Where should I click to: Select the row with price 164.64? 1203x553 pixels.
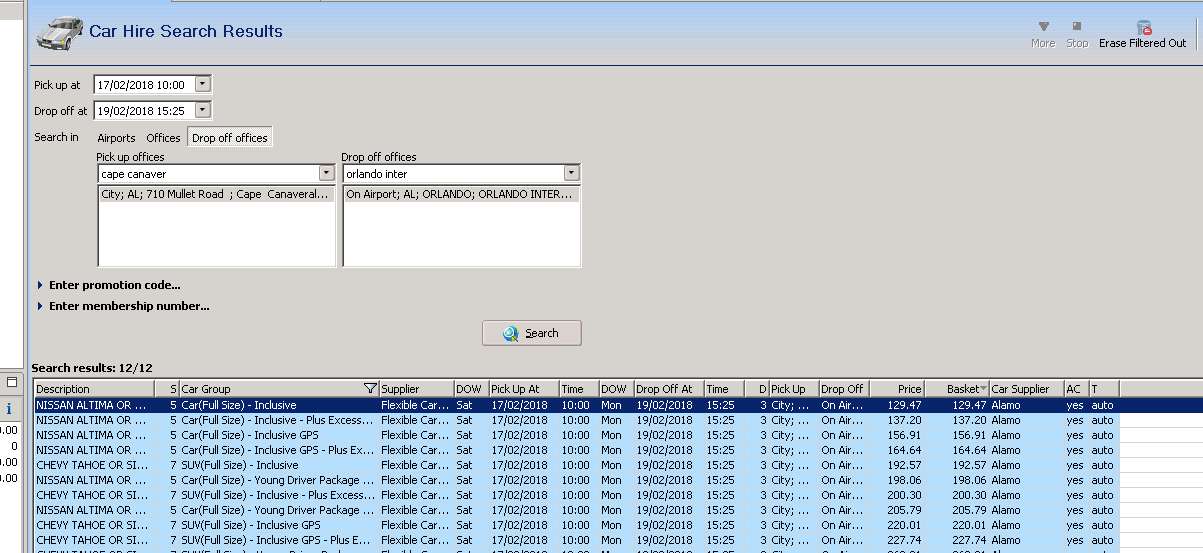pos(575,450)
